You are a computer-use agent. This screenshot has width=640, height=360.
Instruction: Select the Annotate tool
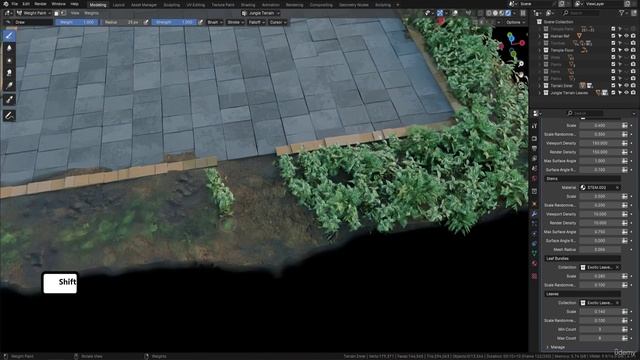click(9, 116)
